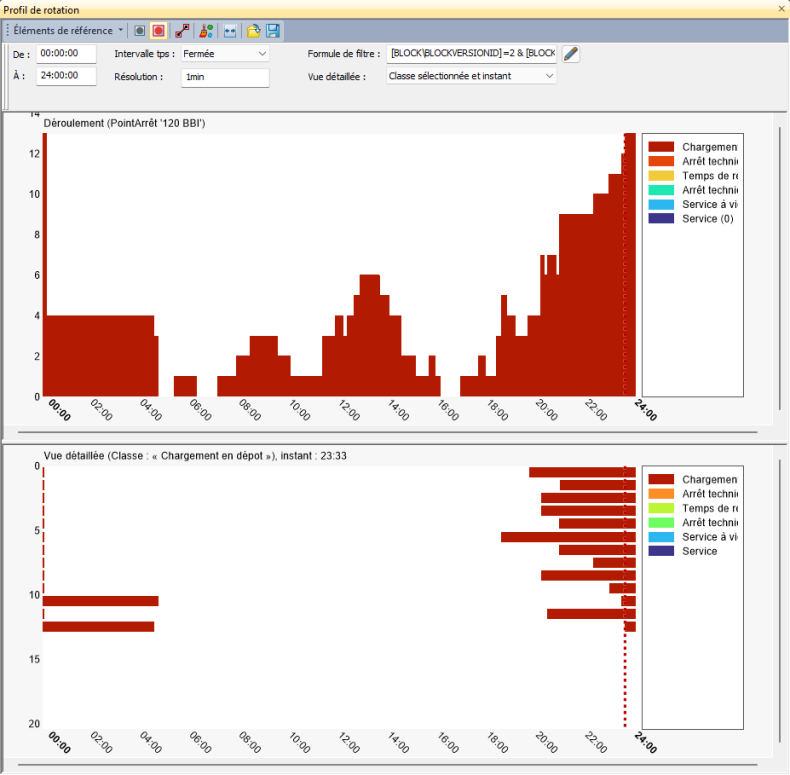This screenshot has width=790, height=775.
Task: Click the Formule de filtre text field
Action: coord(471,53)
